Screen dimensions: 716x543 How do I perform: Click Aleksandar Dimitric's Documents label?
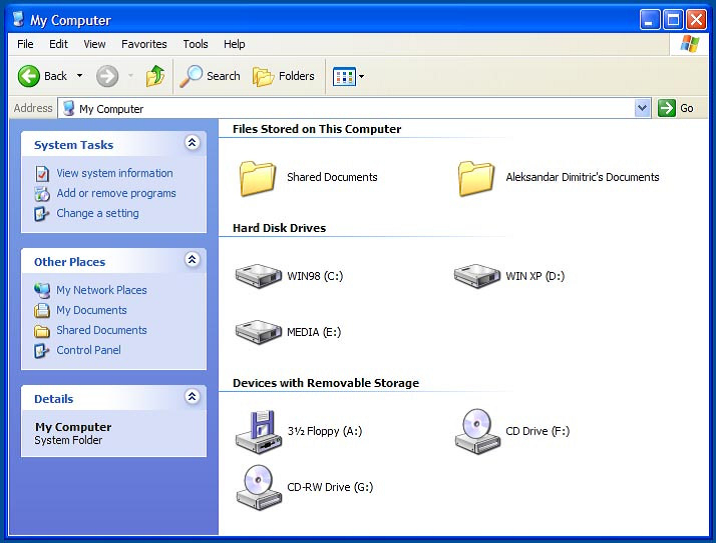[x=583, y=177]
